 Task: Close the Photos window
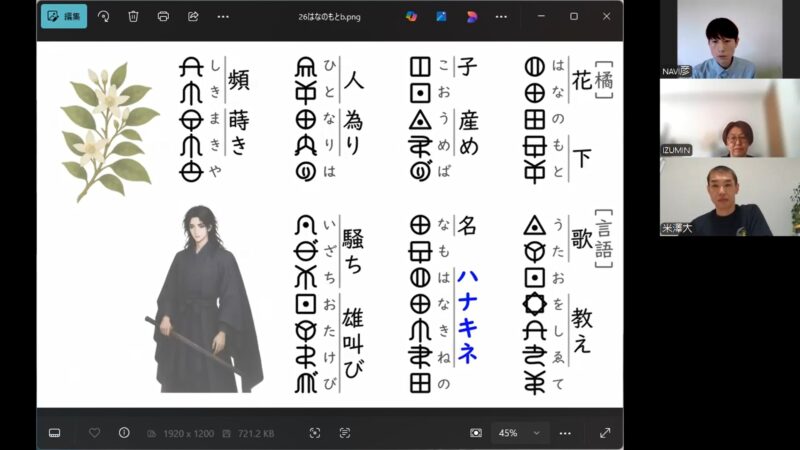click(606, 17)
